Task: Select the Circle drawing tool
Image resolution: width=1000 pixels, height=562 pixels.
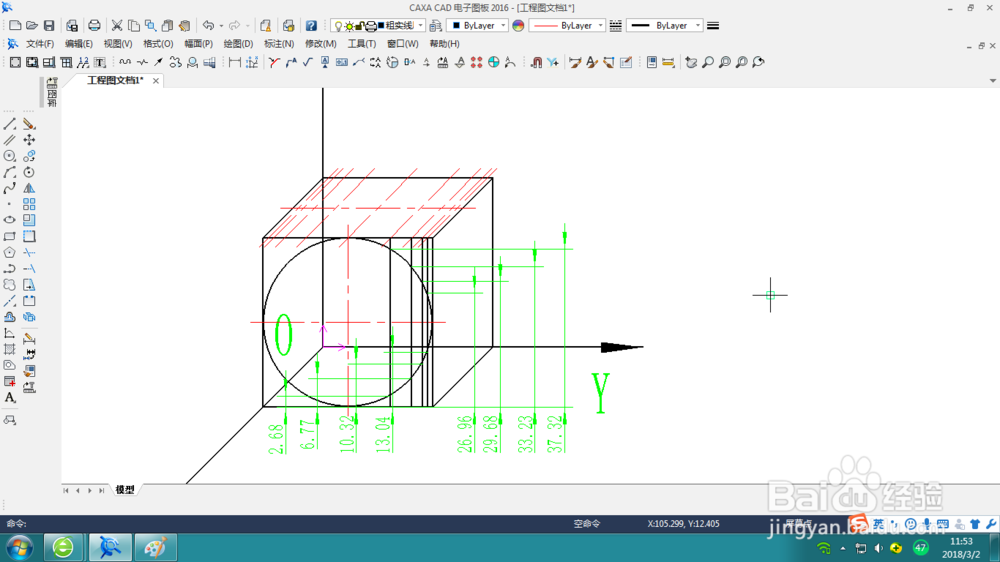Action: (x=10, y=156)
